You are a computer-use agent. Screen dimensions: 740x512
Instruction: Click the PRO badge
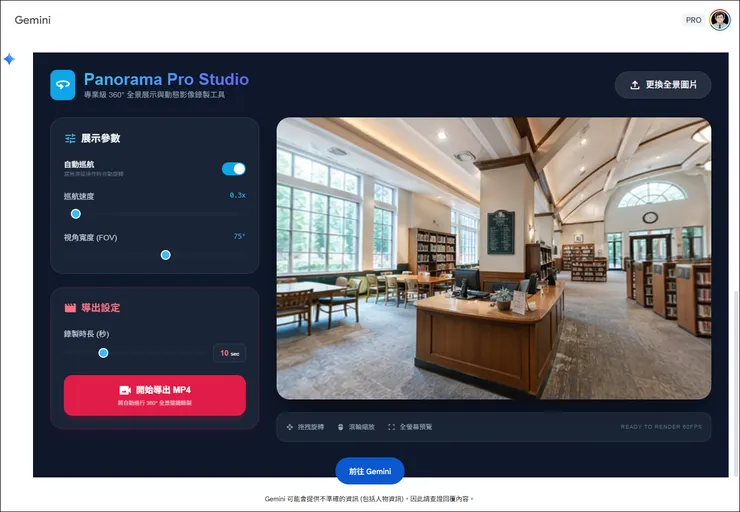tap(693, 20)
